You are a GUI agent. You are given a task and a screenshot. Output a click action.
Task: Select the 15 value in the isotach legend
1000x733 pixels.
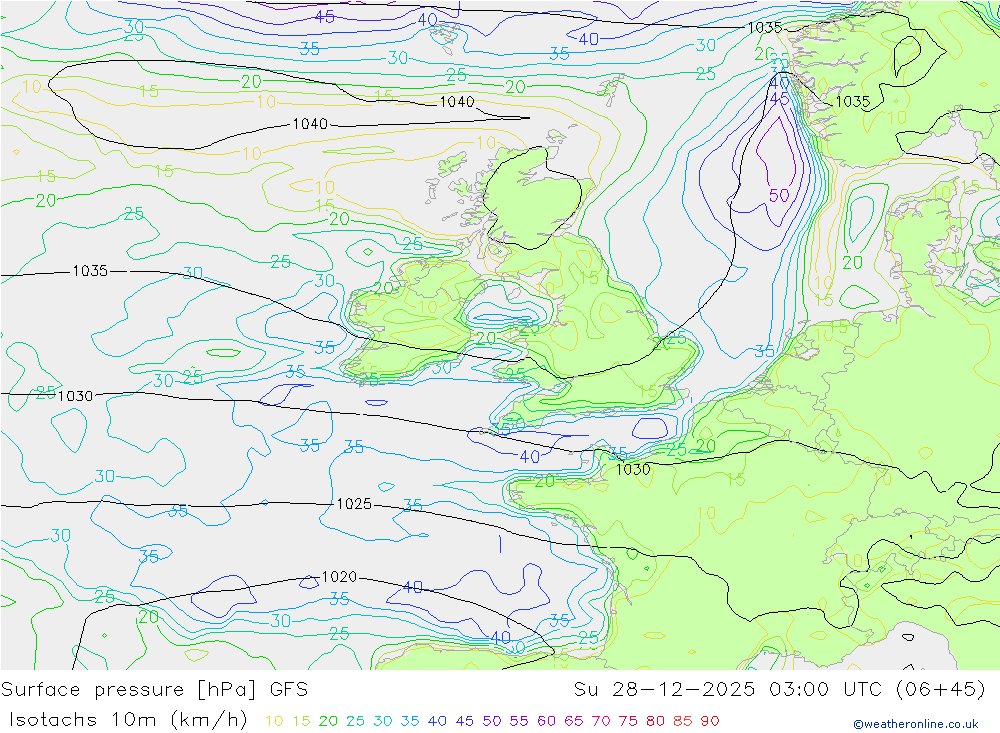point(301,721)
